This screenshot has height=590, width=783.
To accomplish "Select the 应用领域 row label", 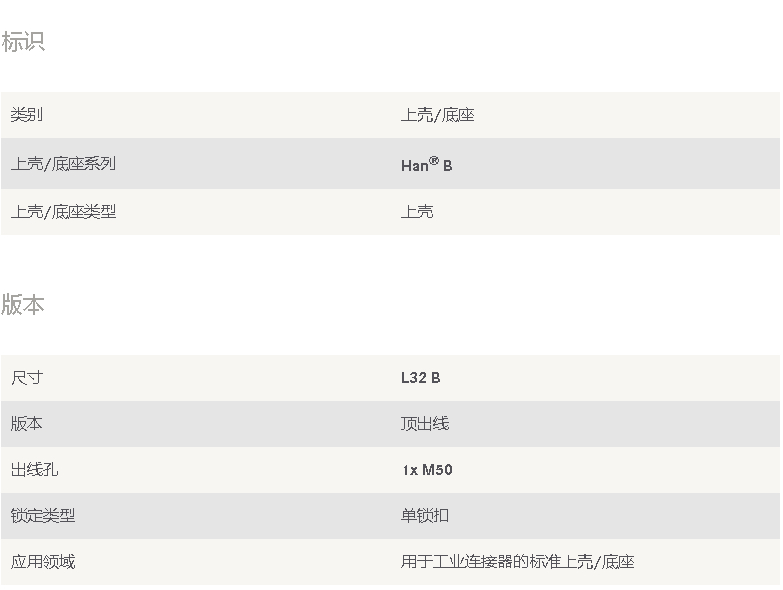I will 43,562.
